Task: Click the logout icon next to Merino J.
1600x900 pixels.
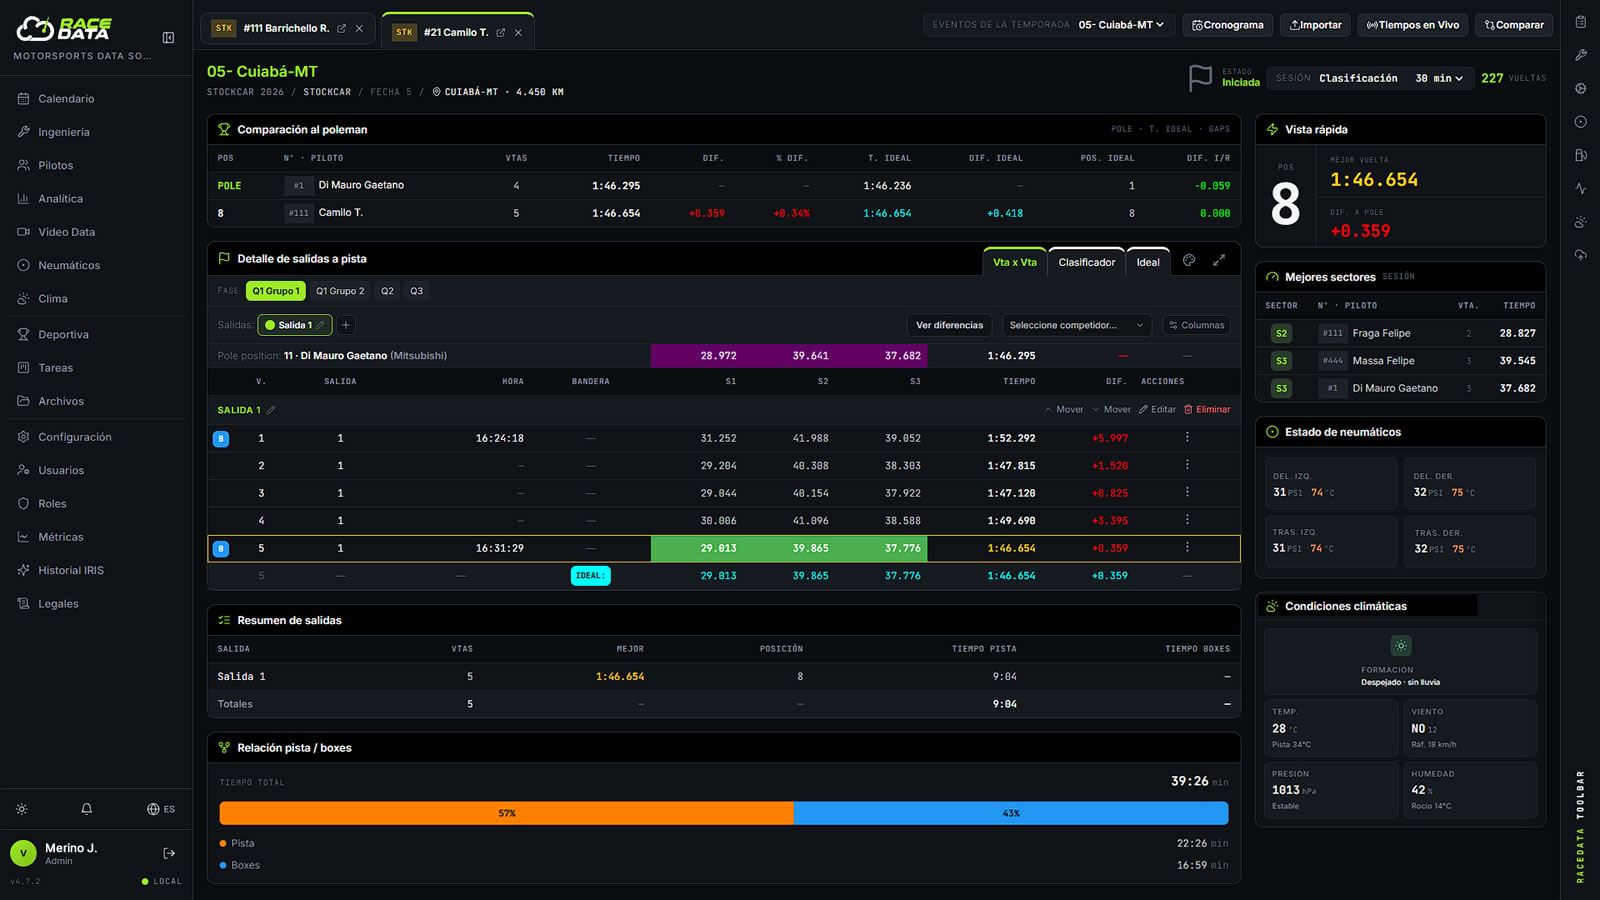Action: pos(169,853)
